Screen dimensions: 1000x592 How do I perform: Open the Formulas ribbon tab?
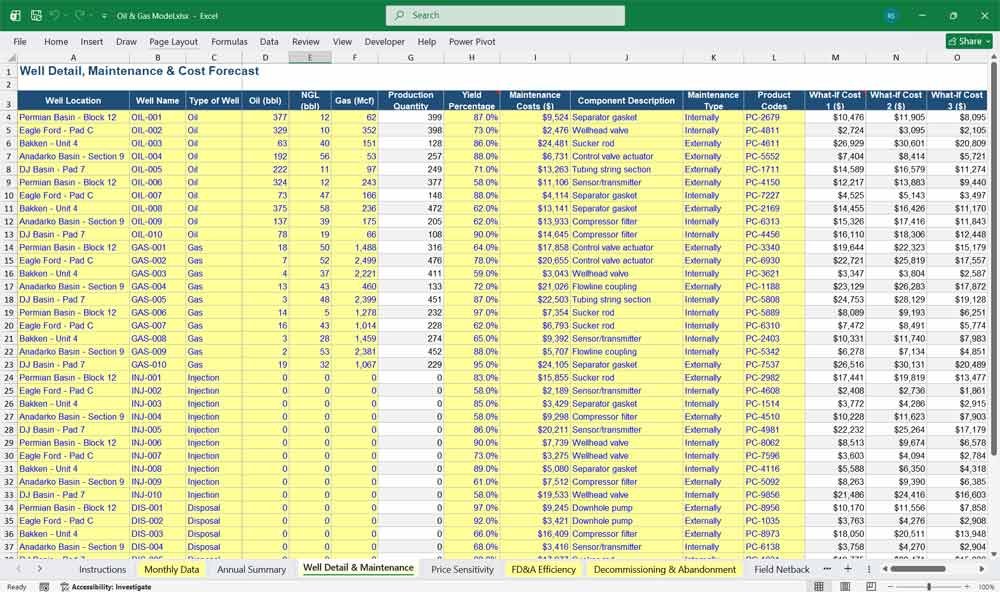click(229, 41)
